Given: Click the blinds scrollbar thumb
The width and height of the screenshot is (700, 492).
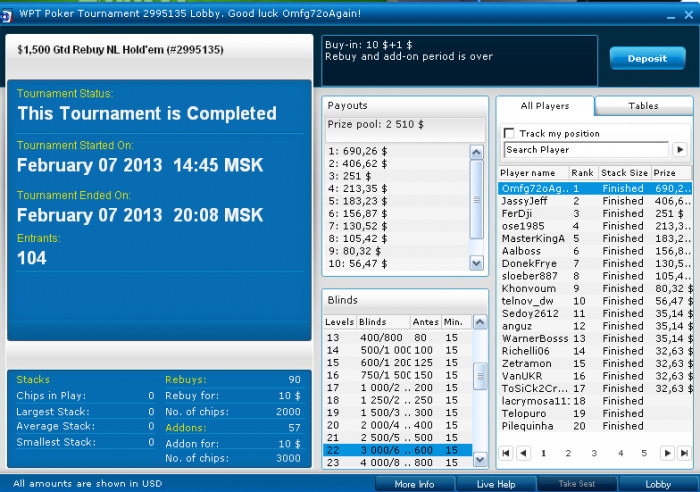Looking at the screenshot, I should point(480,376).
